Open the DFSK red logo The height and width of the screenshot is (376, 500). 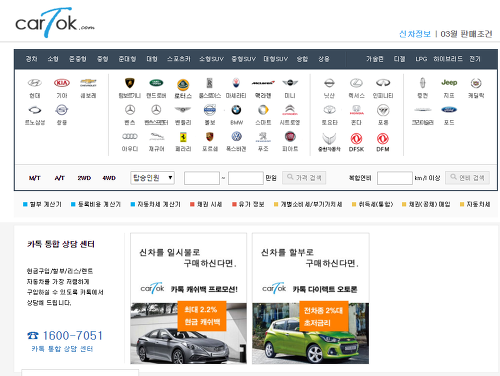(356, 138)
